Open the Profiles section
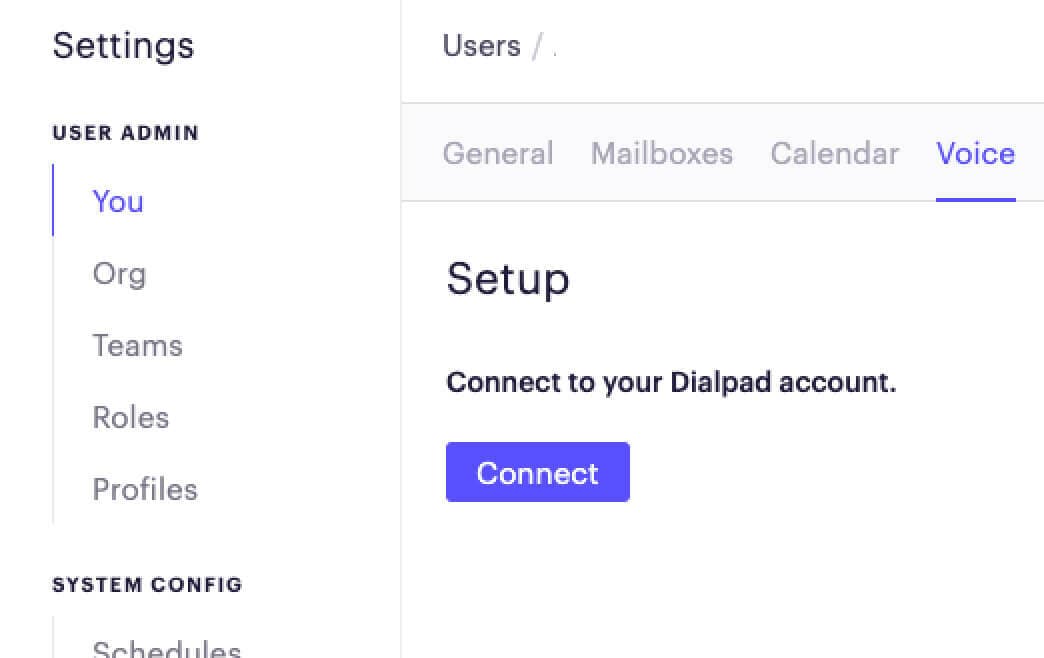The width and height of the screenshot is (1044, 658). 145,490
